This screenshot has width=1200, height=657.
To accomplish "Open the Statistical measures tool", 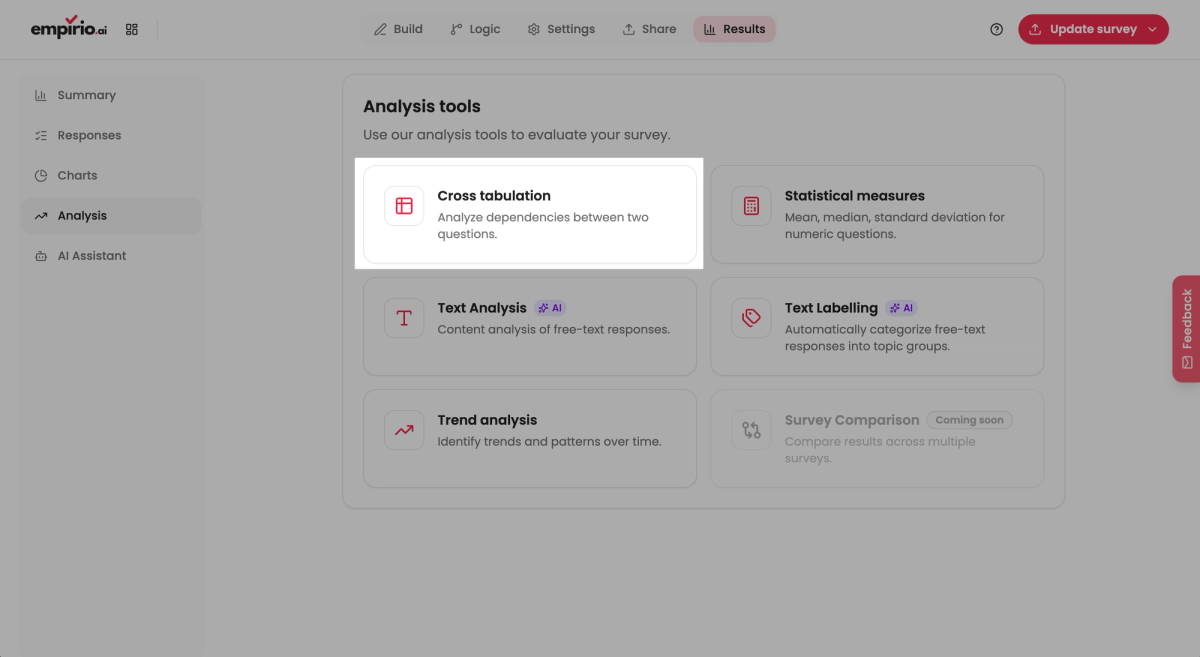I will [877, 214].
